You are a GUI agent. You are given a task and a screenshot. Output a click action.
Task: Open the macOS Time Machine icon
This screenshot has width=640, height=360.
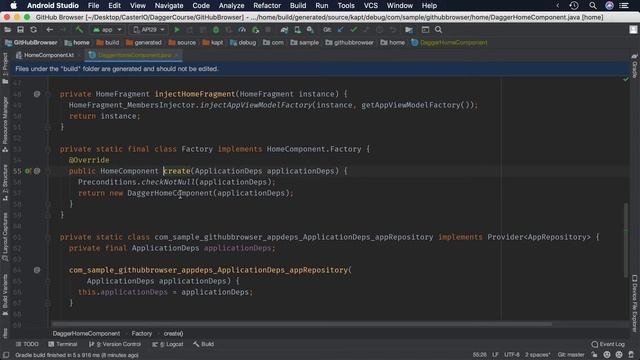pos(574,6)
